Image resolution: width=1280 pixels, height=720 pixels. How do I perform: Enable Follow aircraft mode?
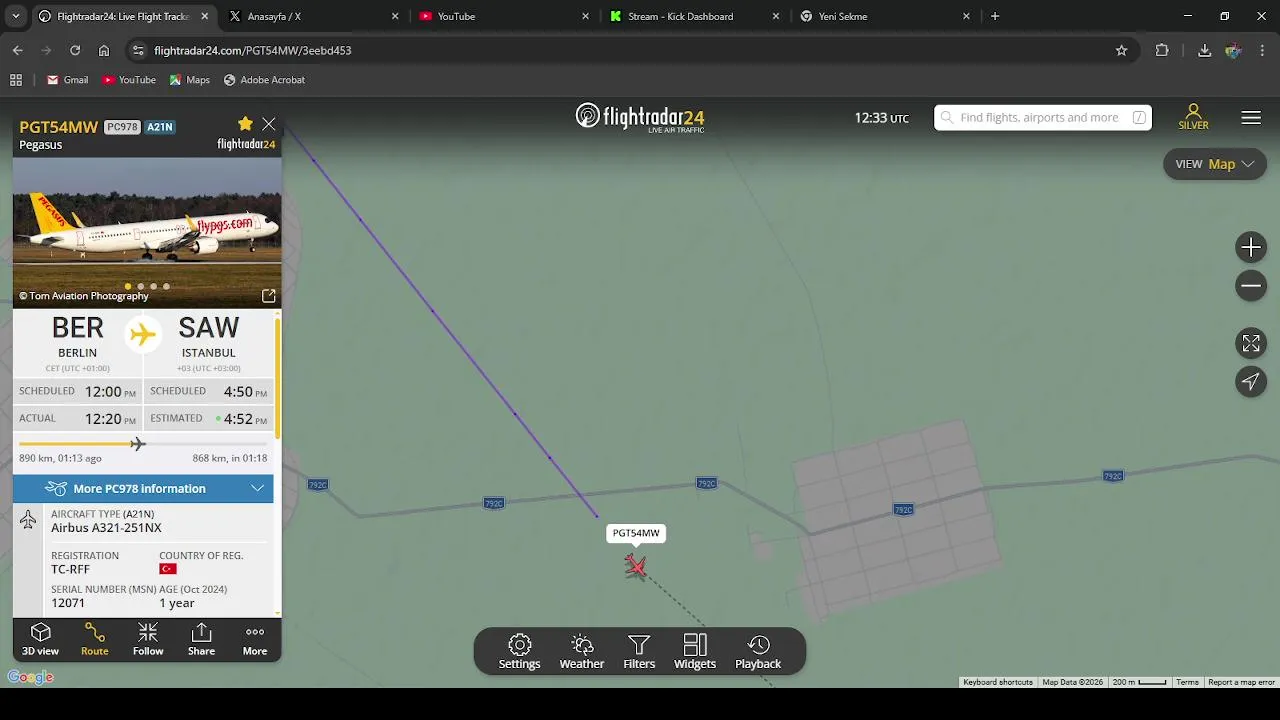pos(148,639)
